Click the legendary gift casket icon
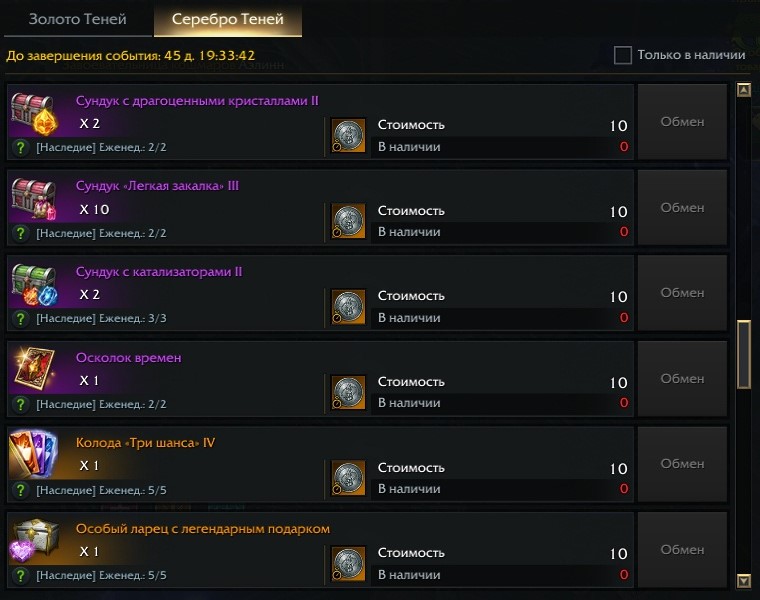This screenshot has width=760, height=600. click(36, 539)
